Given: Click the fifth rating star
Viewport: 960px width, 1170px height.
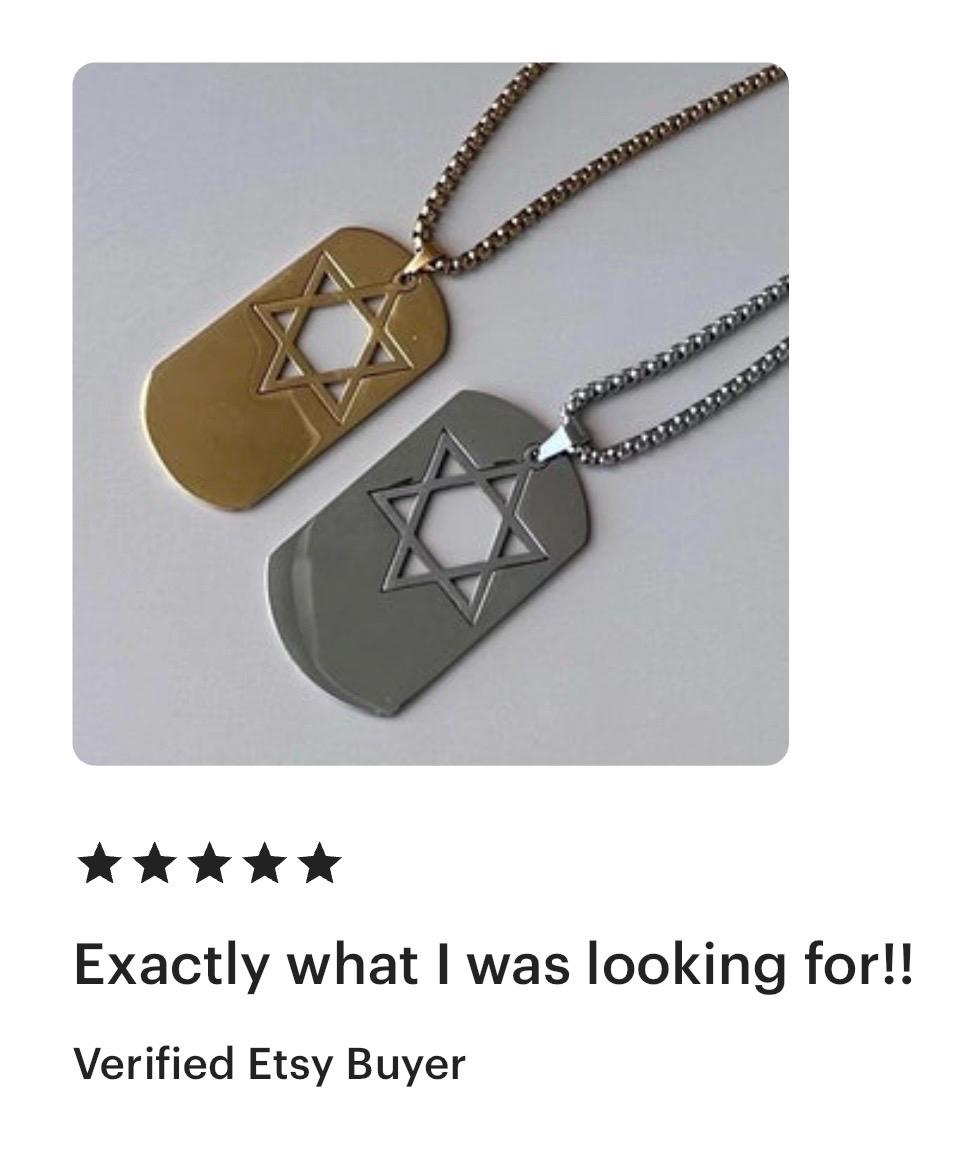Looking at the screenshot, I should (319, 863).
